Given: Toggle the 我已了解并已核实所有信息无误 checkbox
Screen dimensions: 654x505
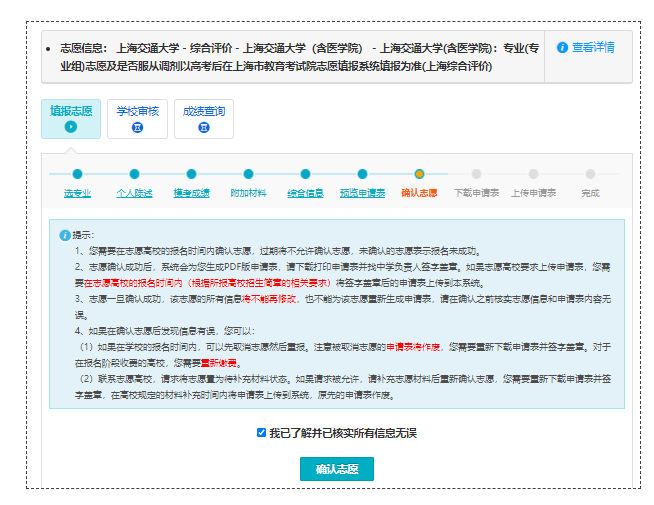Looking at the screenshot, I should click(262, 433).
